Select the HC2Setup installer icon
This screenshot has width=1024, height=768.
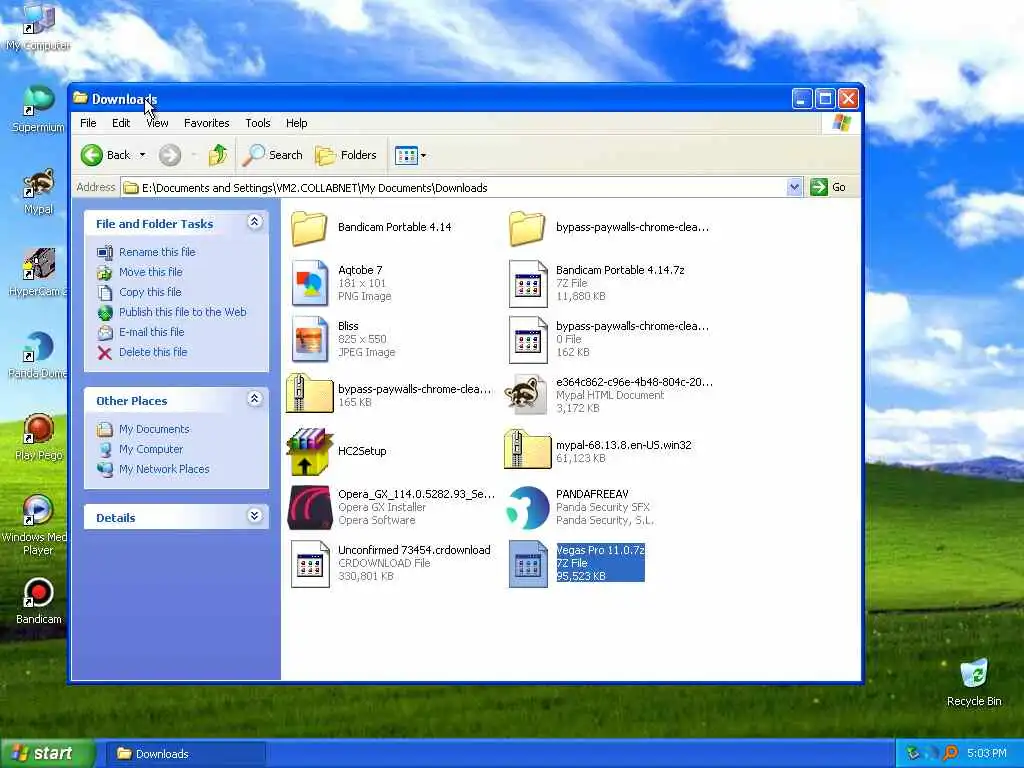[310, 451]
